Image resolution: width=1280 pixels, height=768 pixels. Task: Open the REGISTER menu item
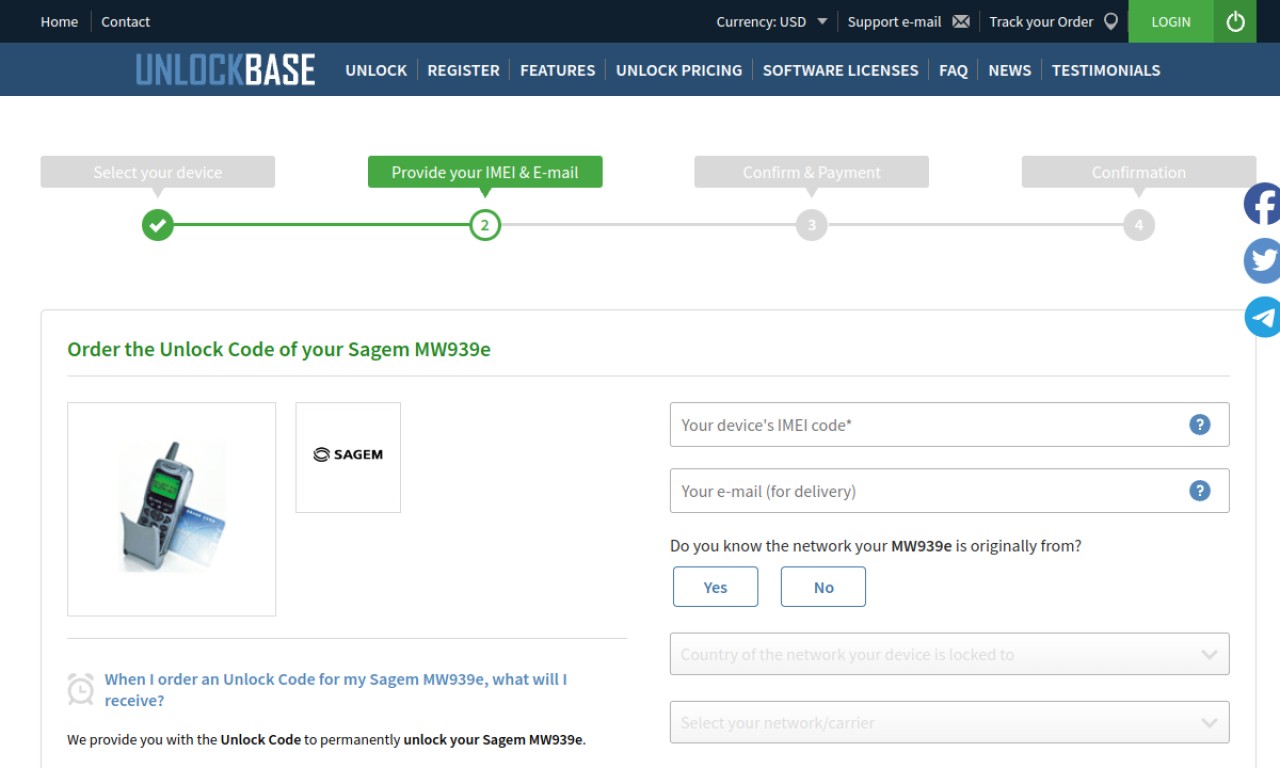[463, 70]
